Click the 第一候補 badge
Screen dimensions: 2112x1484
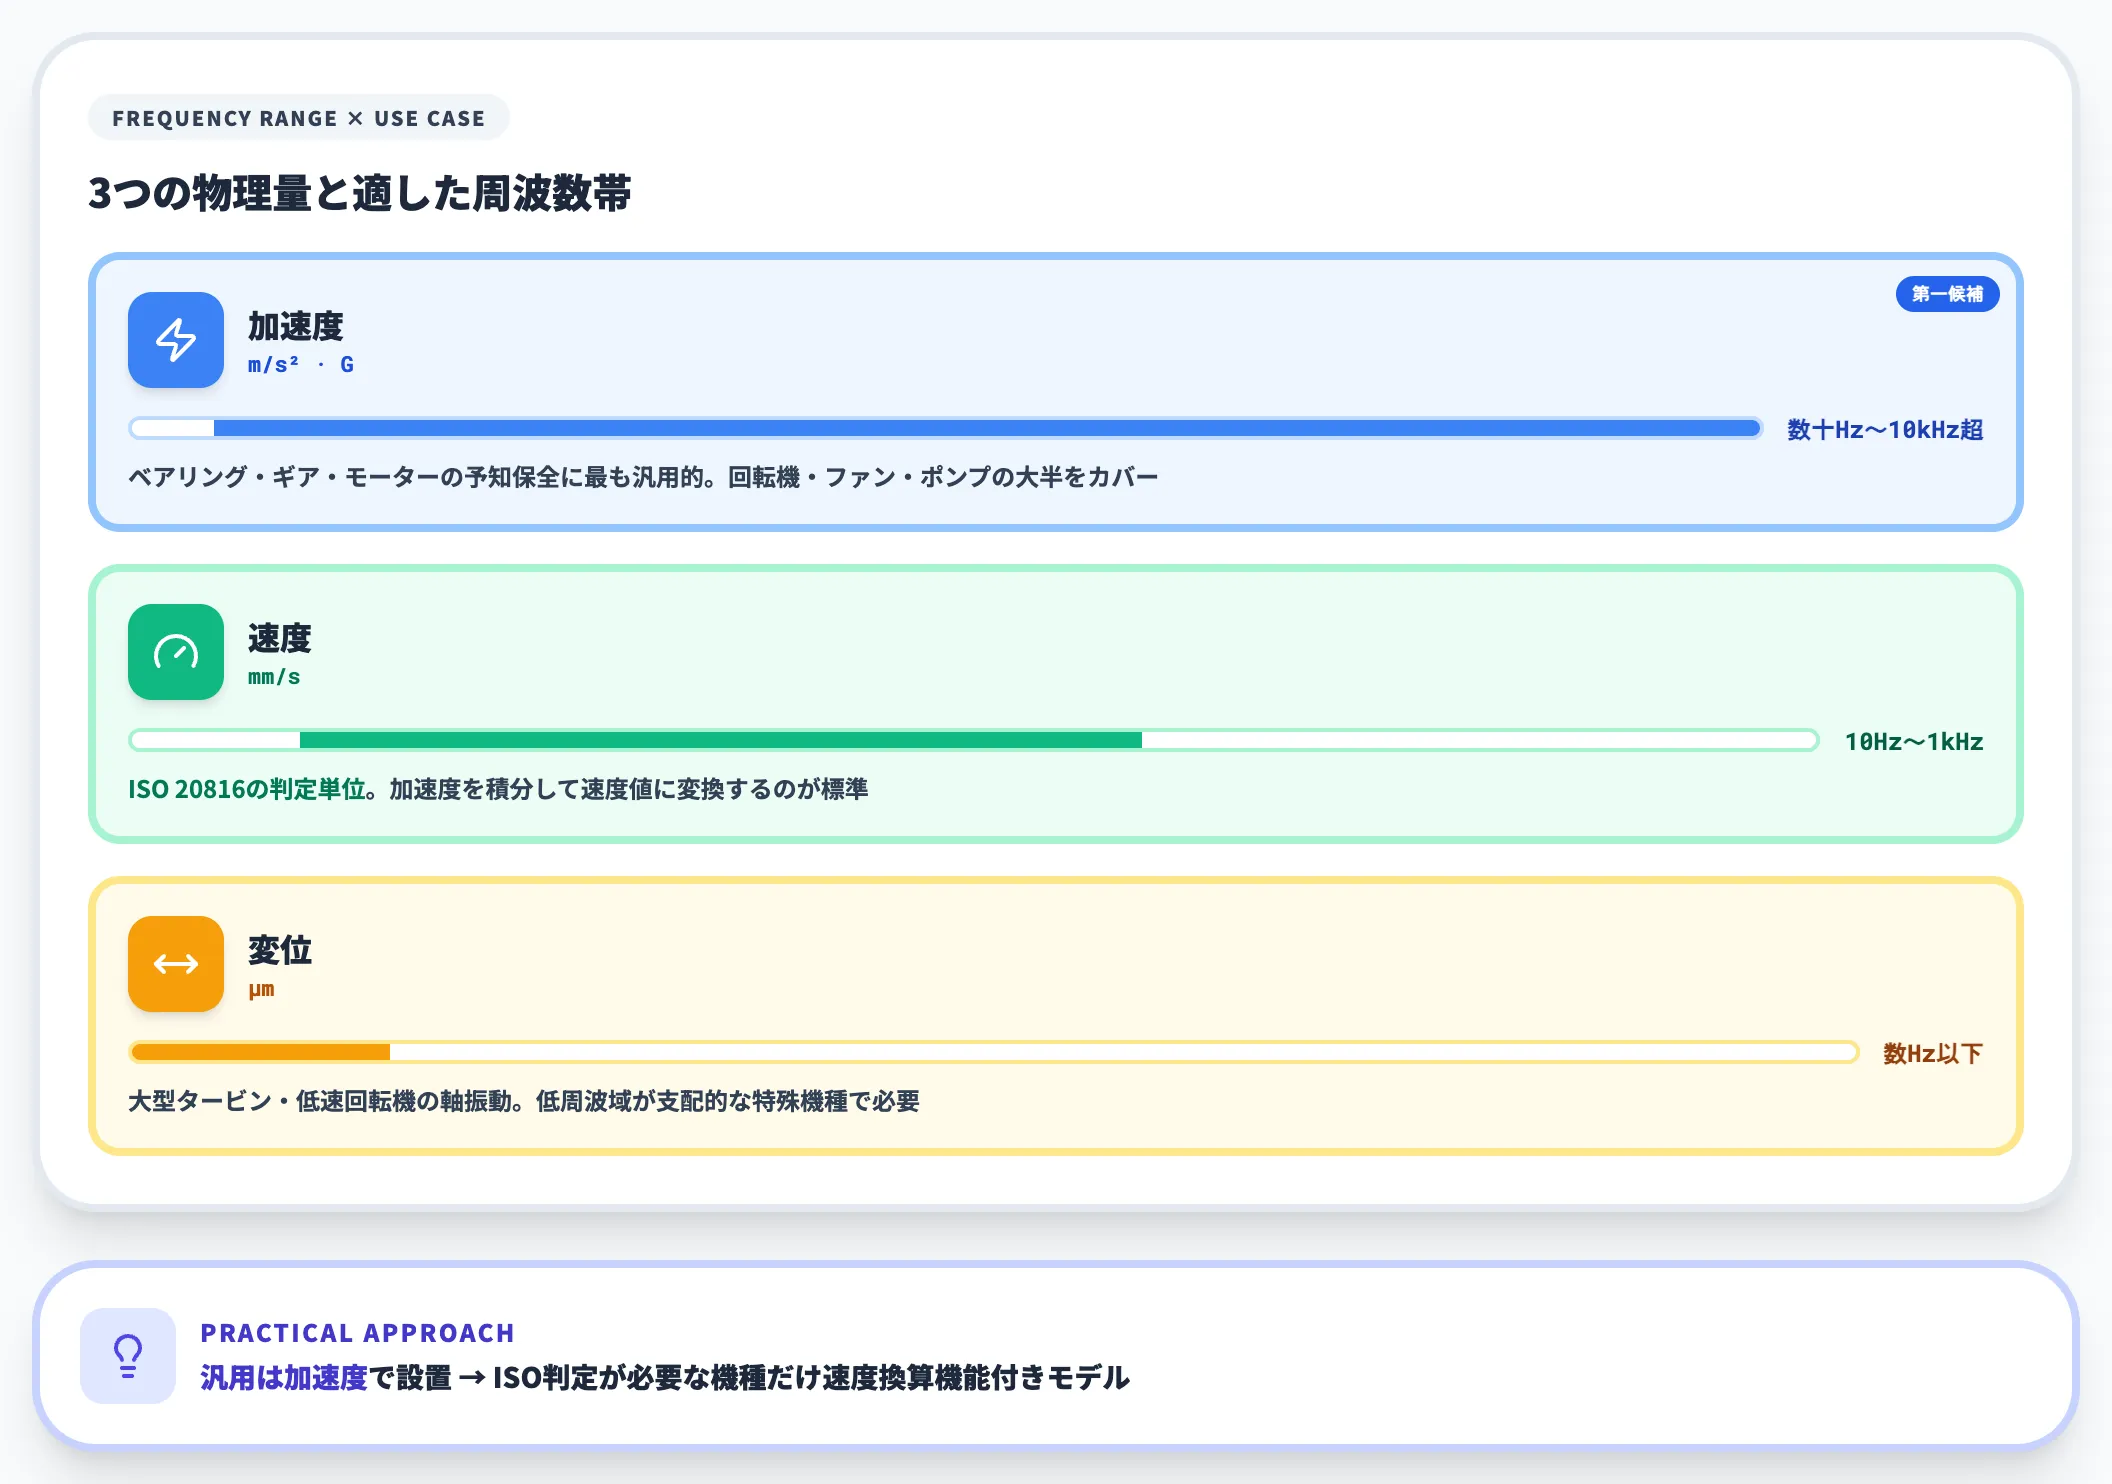click(x=1947, y=294)
